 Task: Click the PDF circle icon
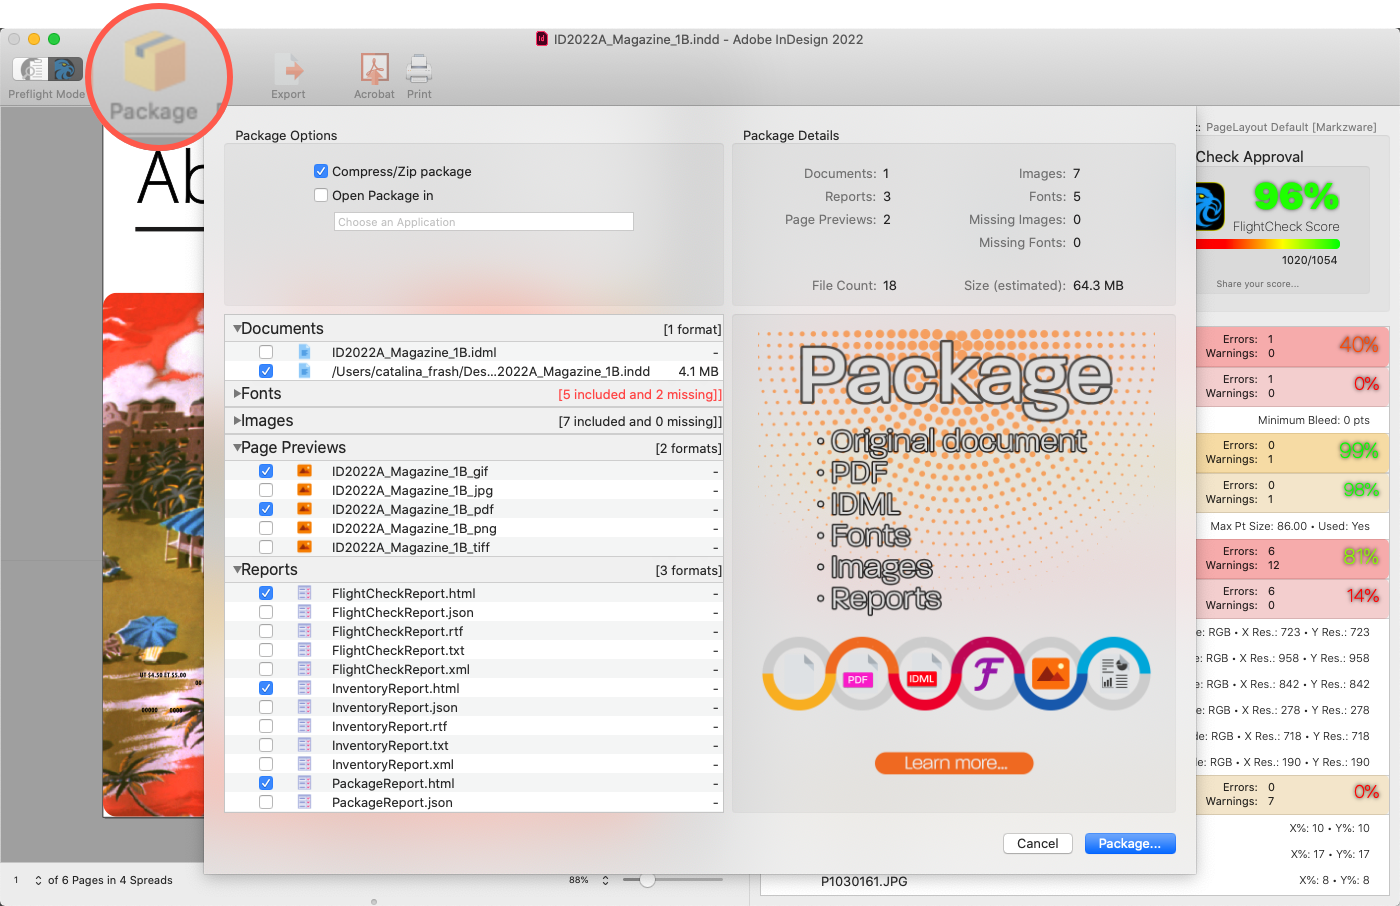[x=859, y=674]
